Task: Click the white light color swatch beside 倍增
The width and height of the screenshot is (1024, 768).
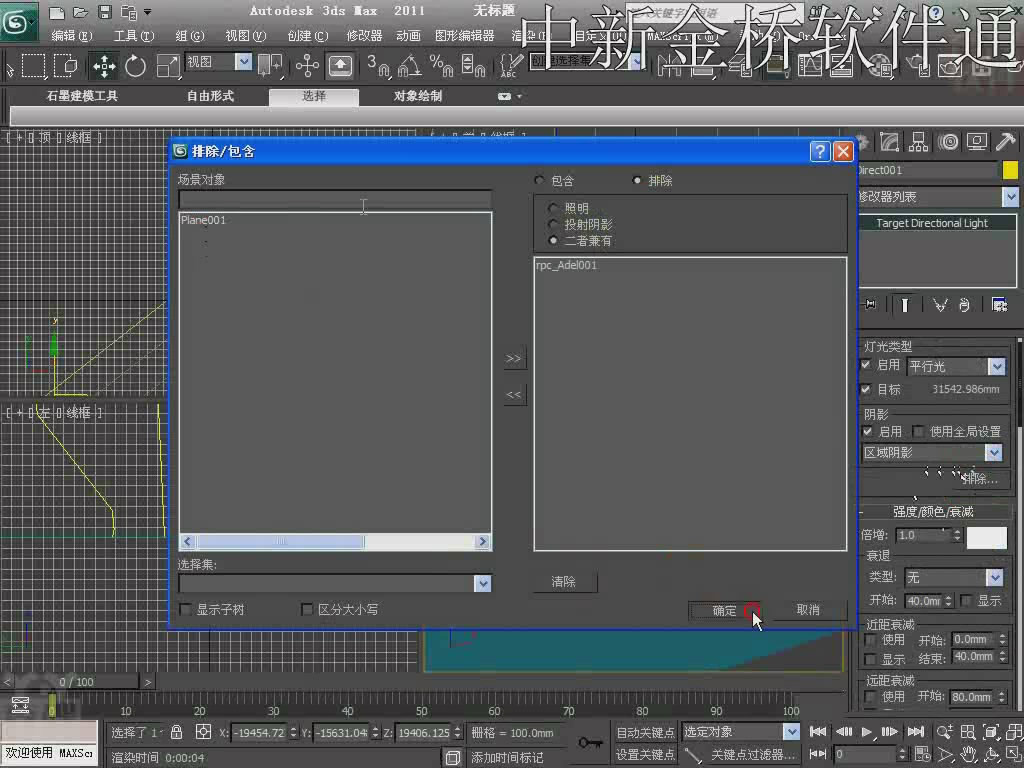Action: point(986,536)
